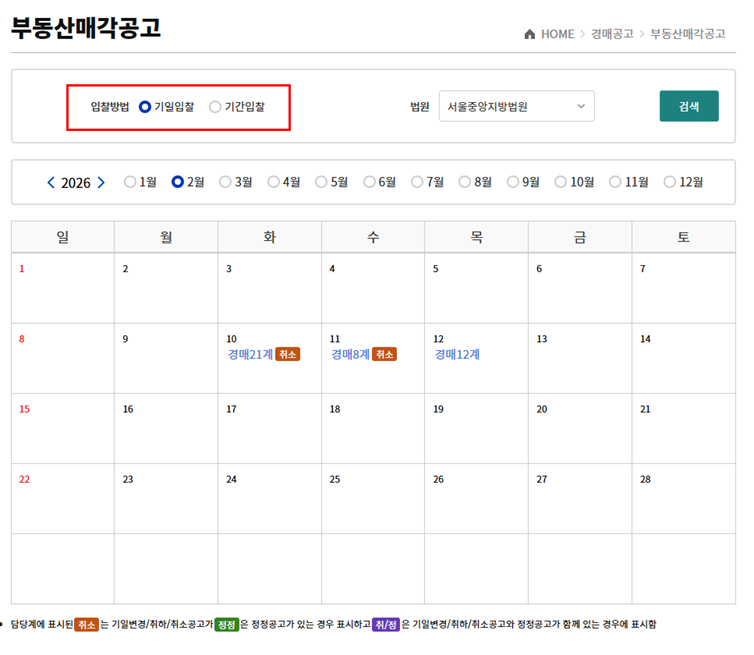Select the 기간입찰 radio button
The height and width of the screenshot is (655, 754).
coord(215,107)
